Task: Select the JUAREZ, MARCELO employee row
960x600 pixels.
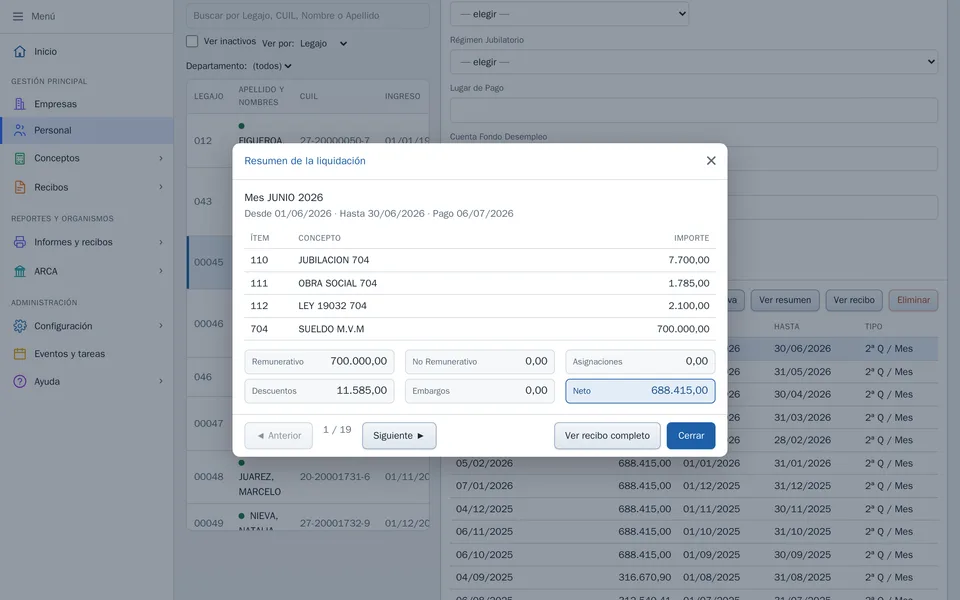Action: coord(308,477)
